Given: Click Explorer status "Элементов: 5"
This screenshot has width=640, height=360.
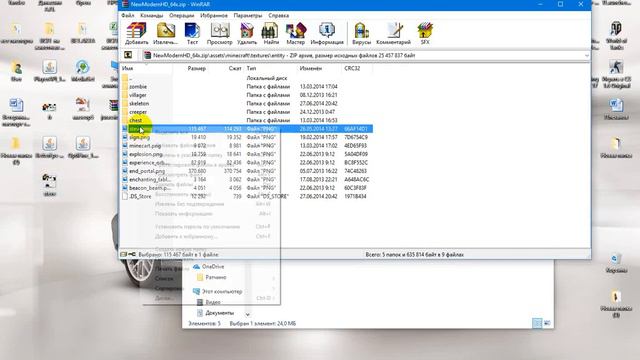Looking at the screenshot, I should [x=204, y=324].
